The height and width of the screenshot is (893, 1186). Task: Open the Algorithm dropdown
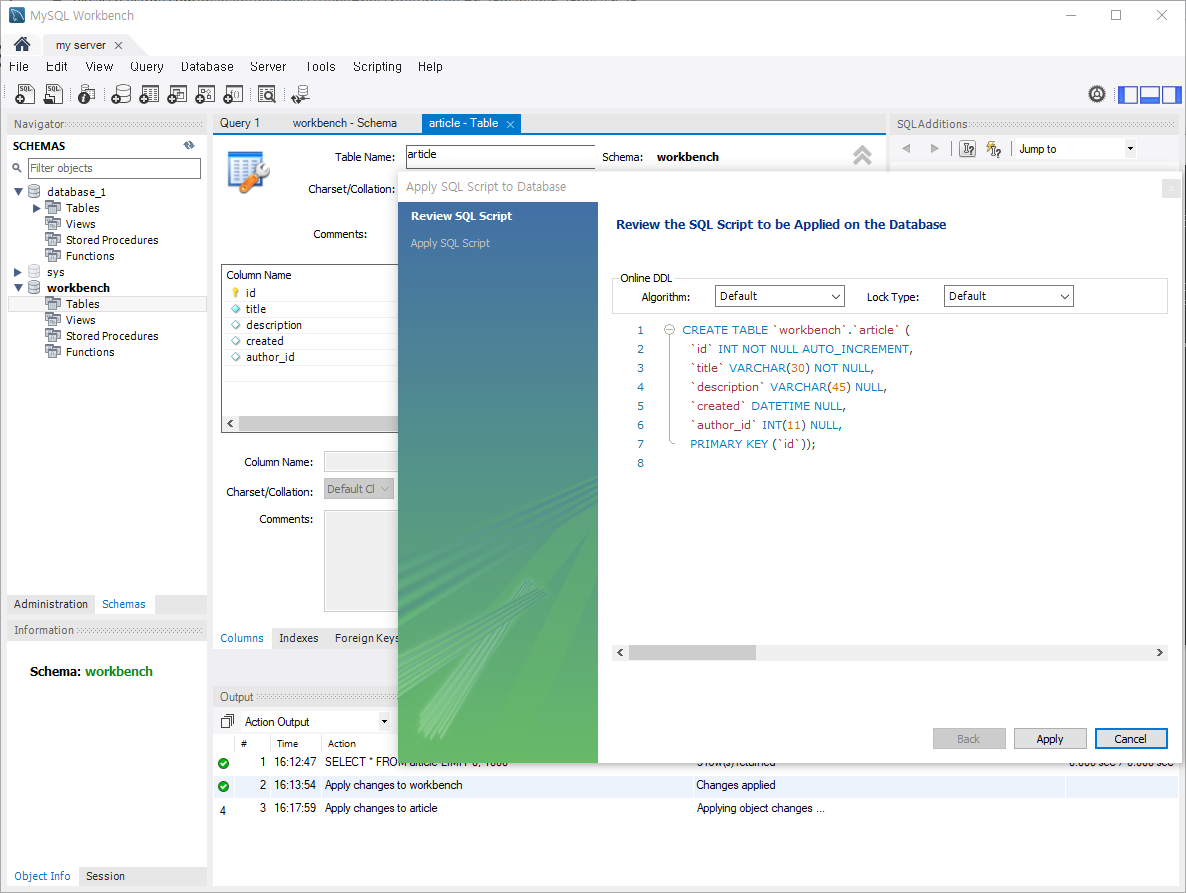(x=780, y=296)
